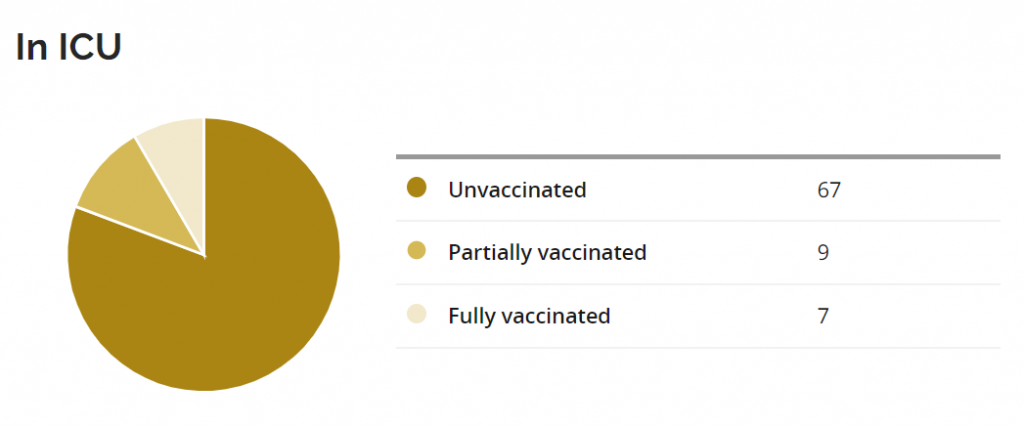Click the pie chart center where slices meet

coord(204,254)
